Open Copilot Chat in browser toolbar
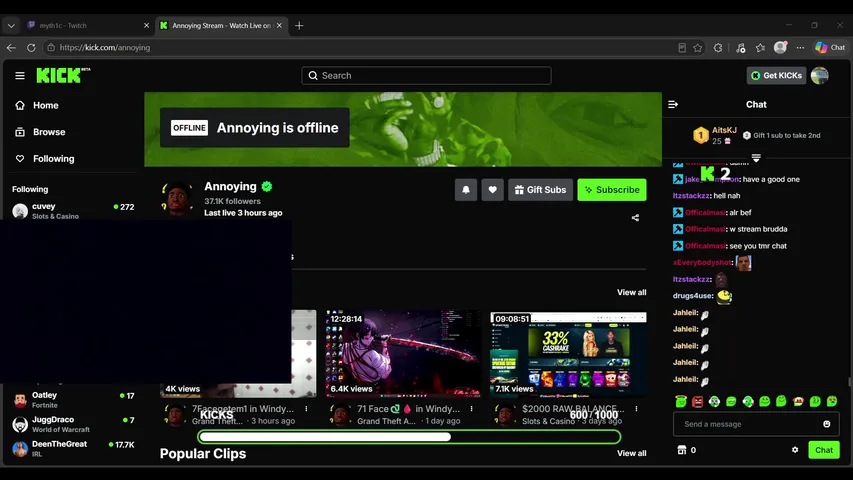Viewport: 853px width, 480px height. pos(830,48)
